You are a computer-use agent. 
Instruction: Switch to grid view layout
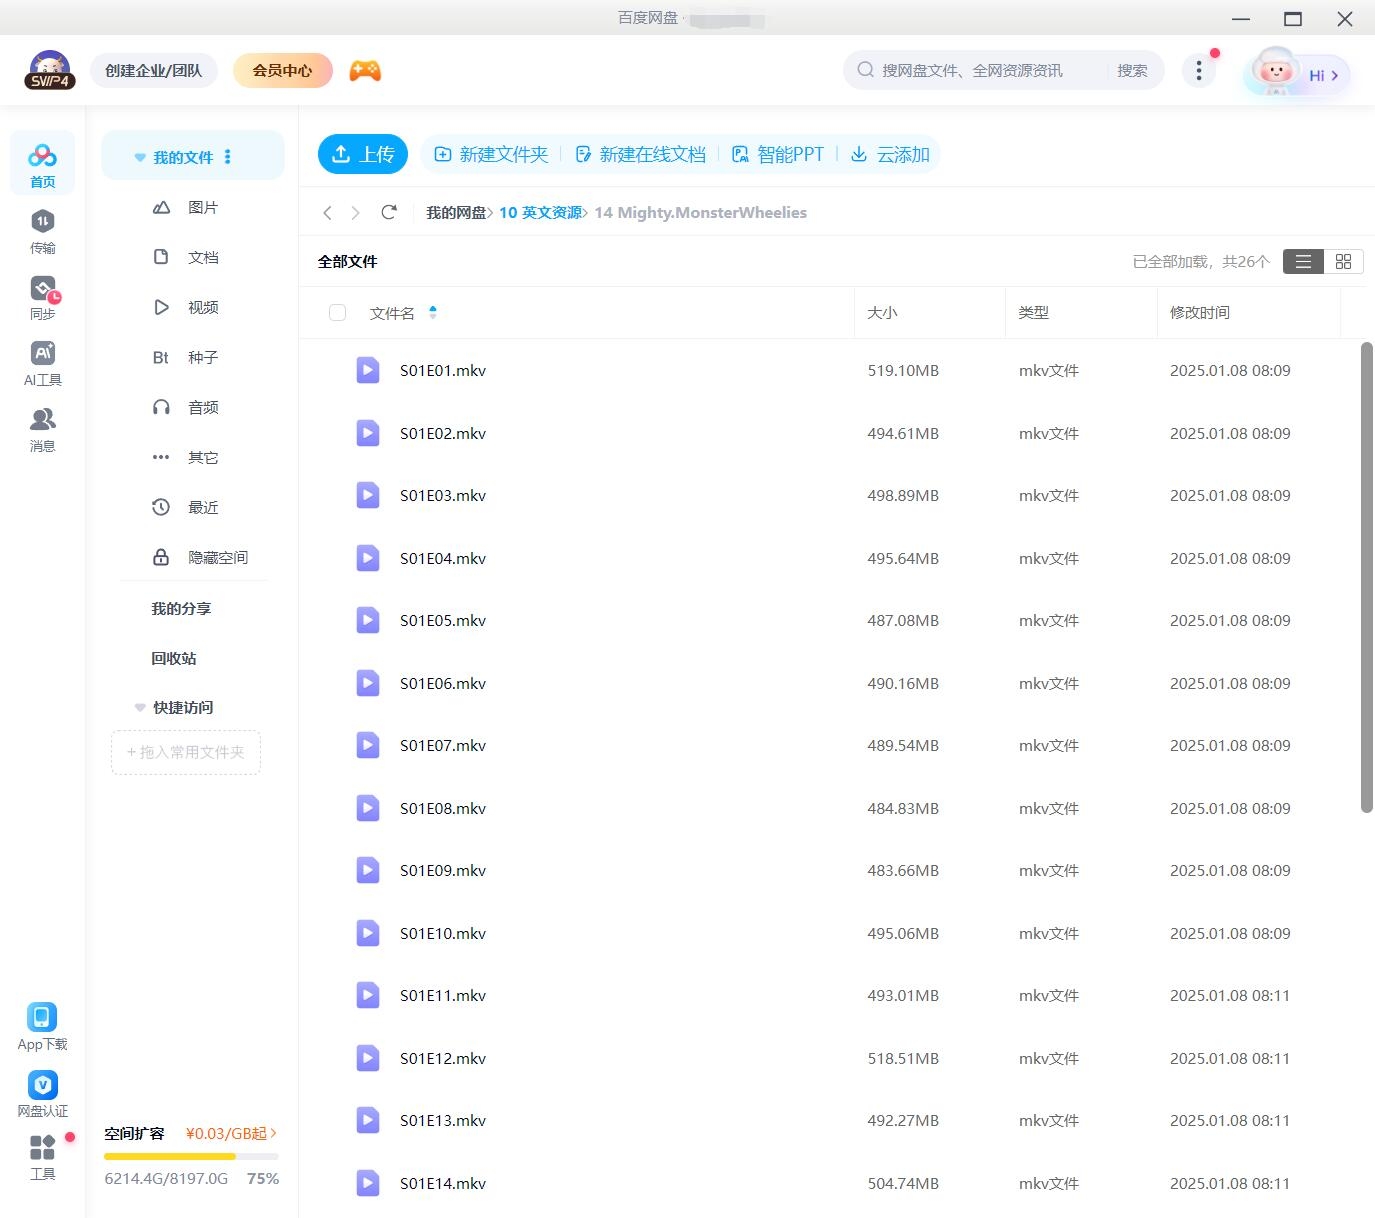[x=1344, y=261]
